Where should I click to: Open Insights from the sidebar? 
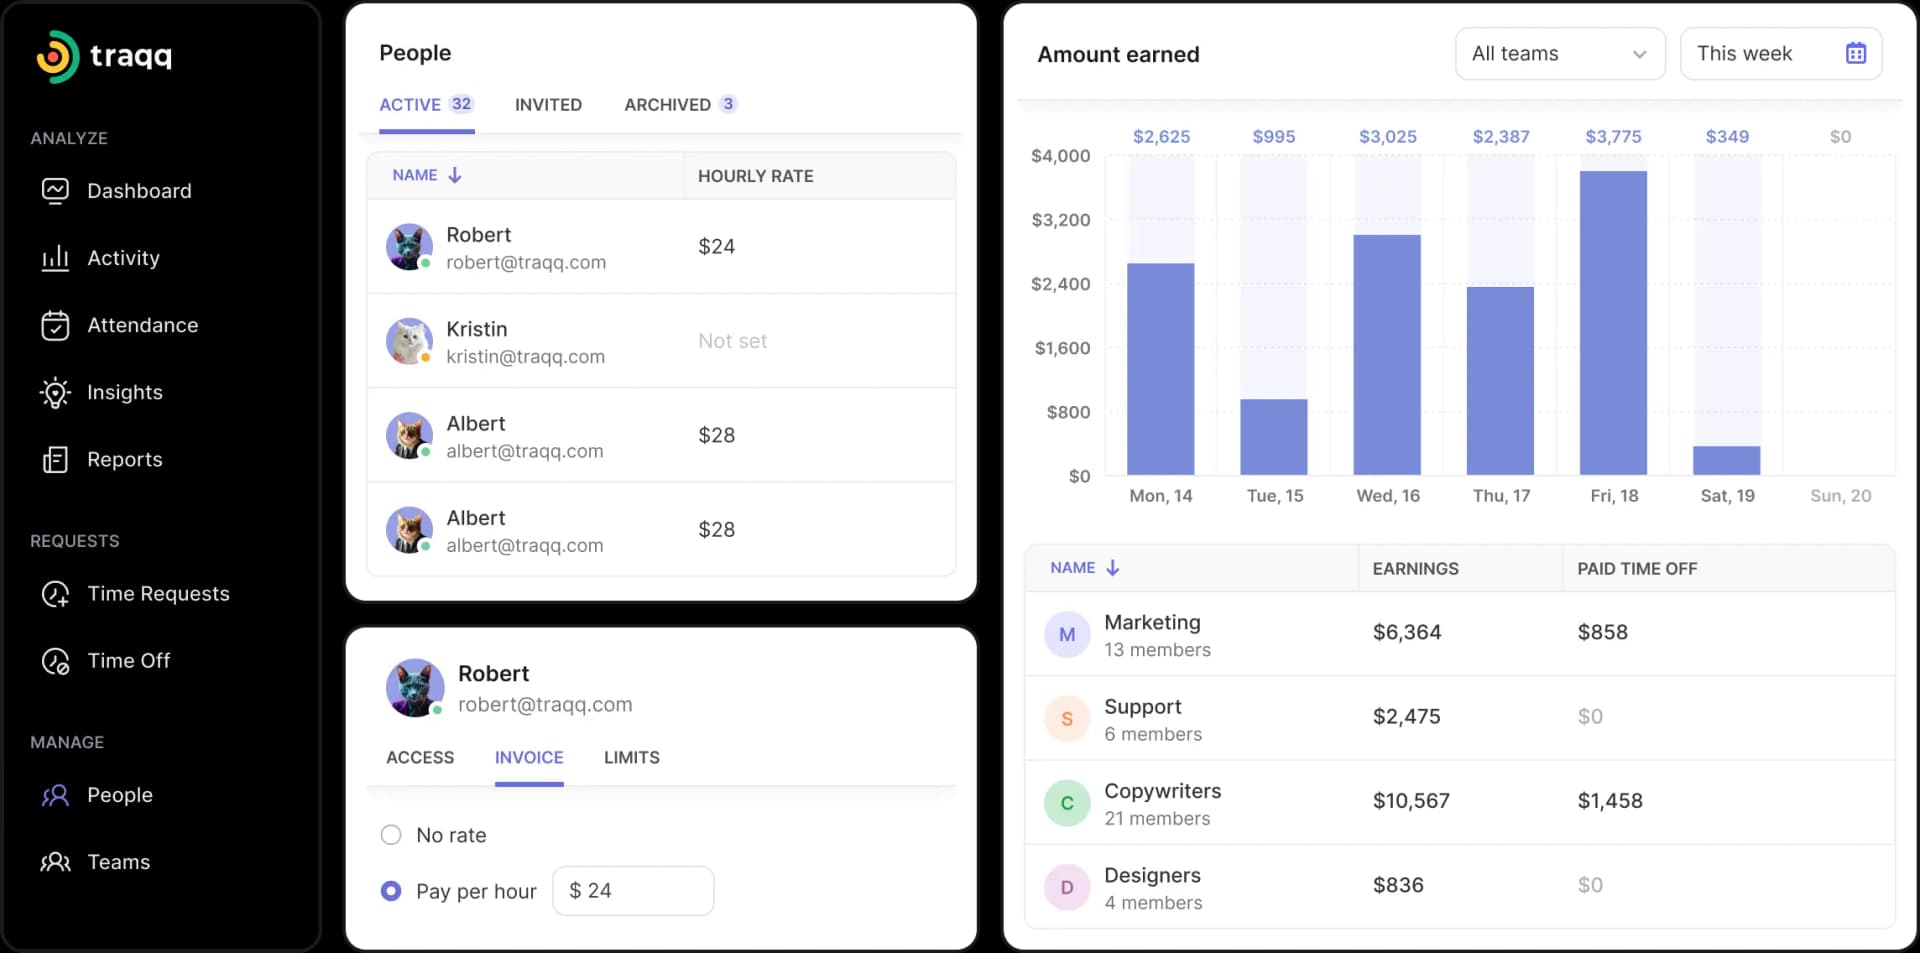125,392
